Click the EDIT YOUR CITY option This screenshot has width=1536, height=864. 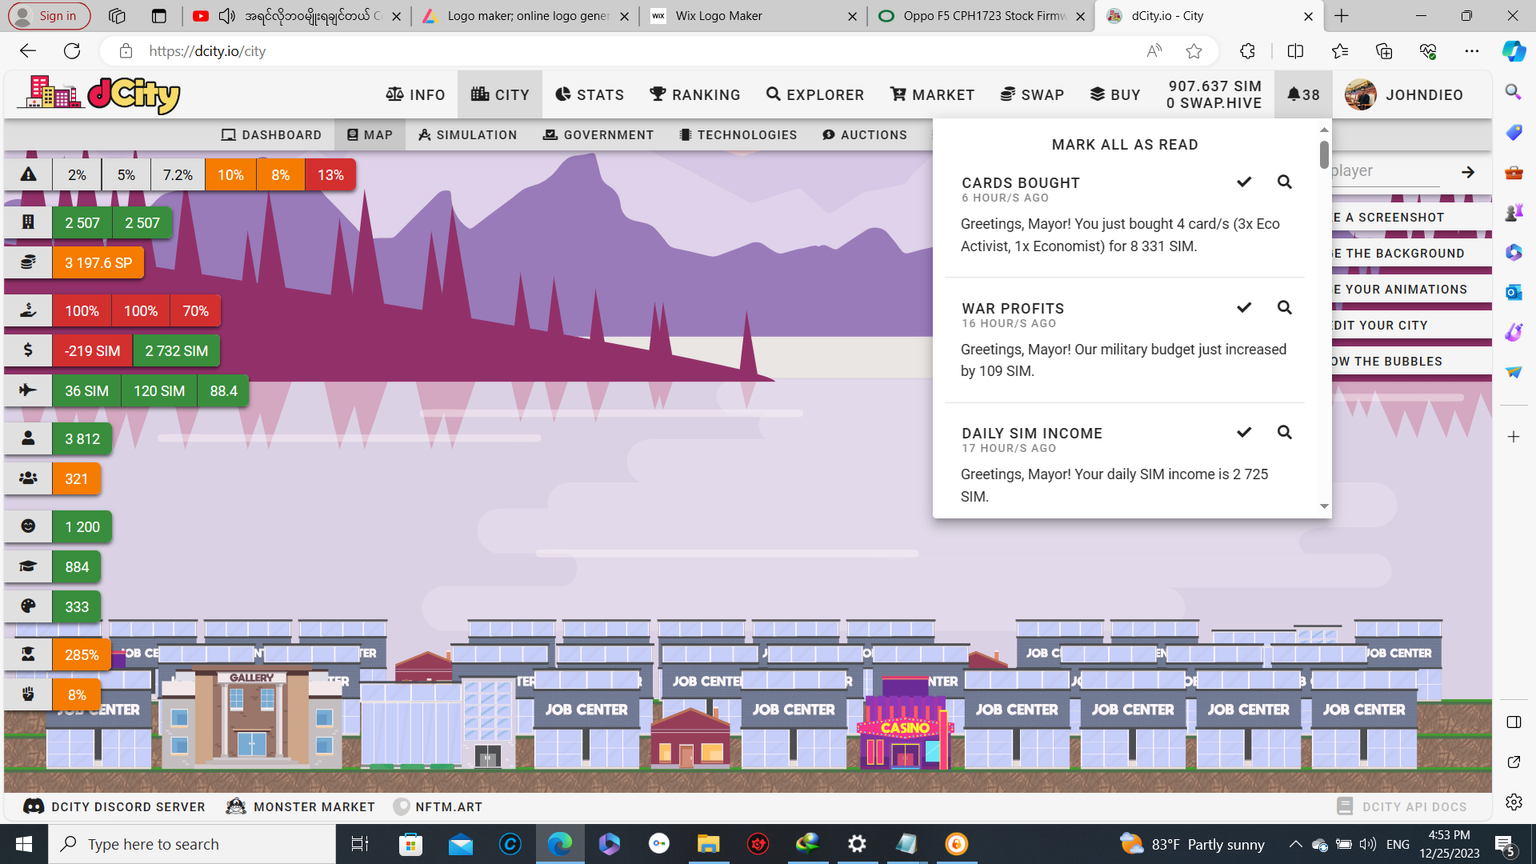[x=1411, y=325]
